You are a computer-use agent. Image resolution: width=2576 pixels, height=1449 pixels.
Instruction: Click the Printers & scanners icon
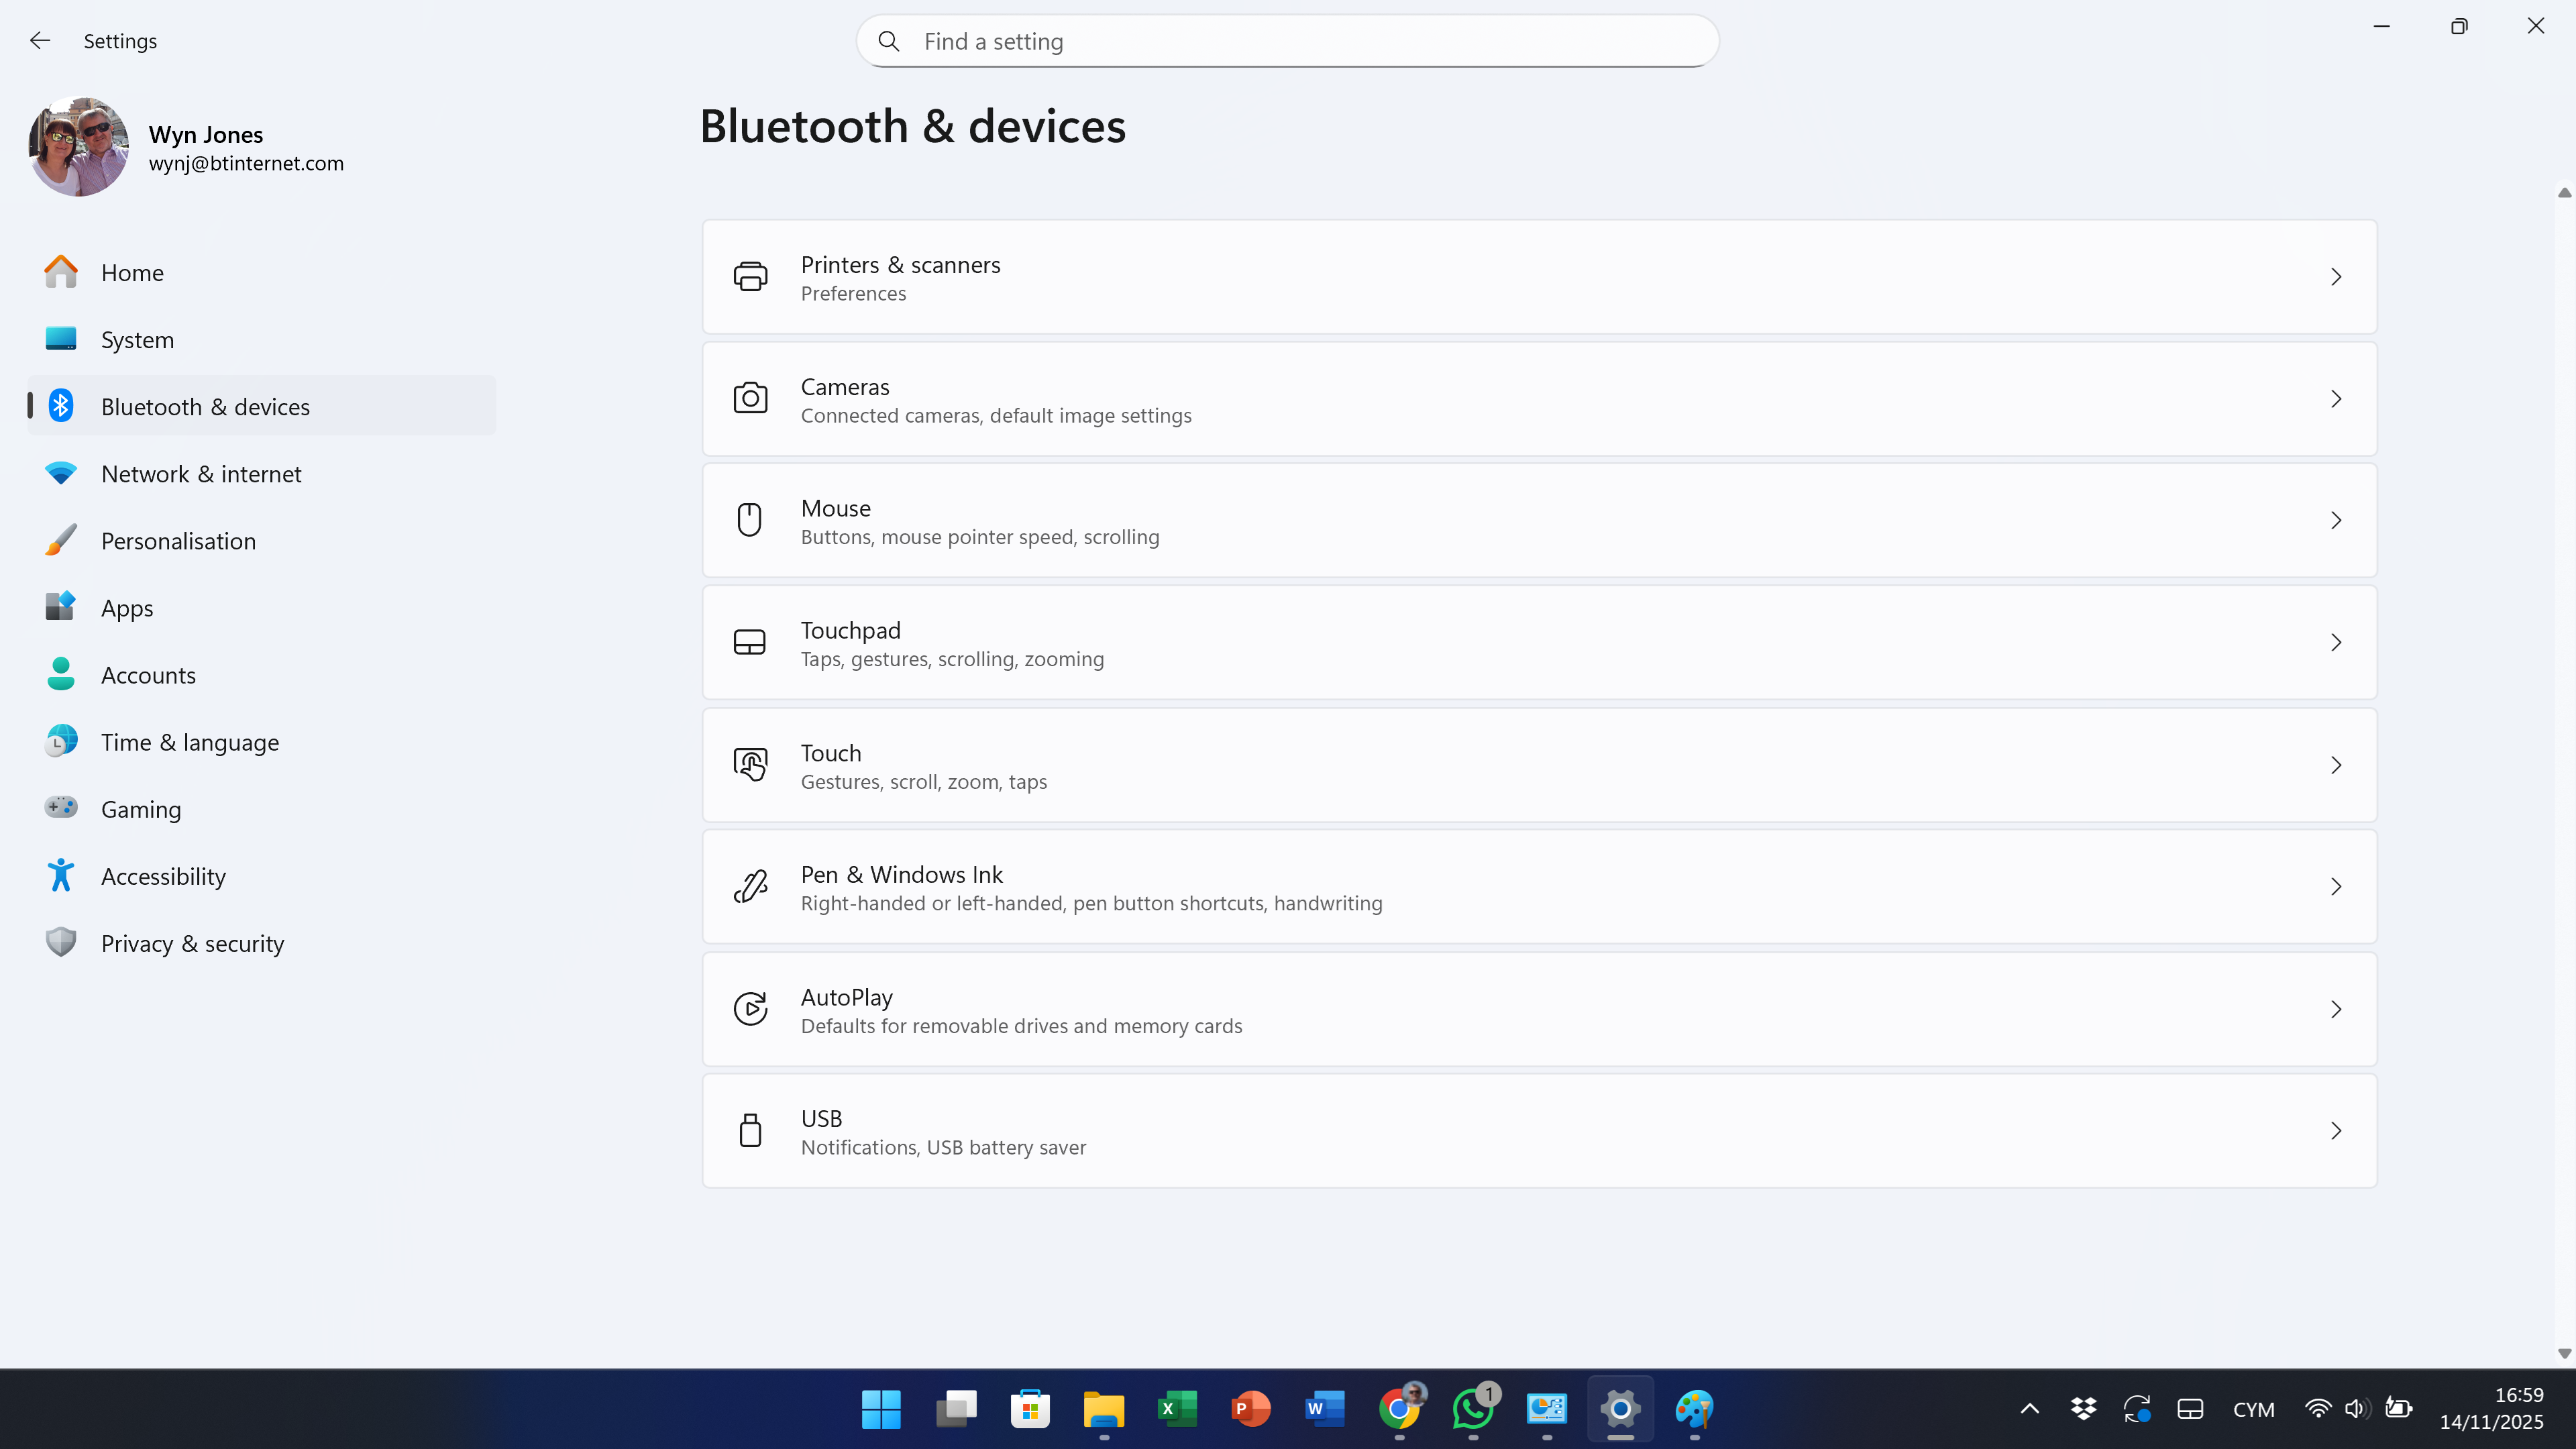(x=751, y=277)
